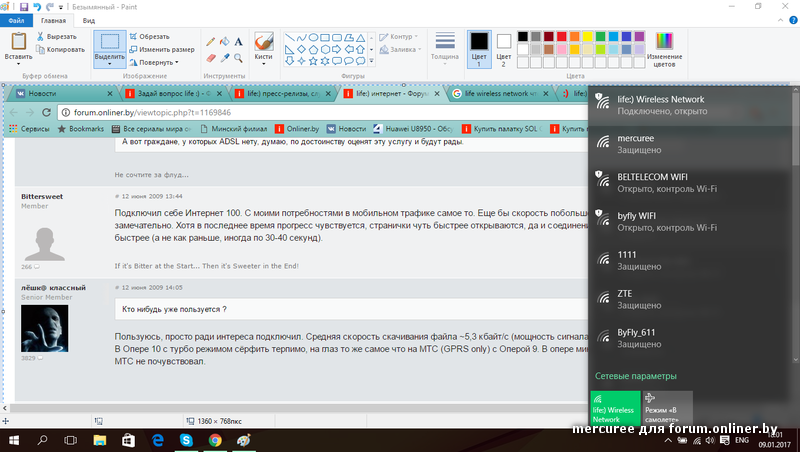The image size is (800, 452).
Task: Select Цвет 1 foreground color button
Action: (x=479, y=49)
